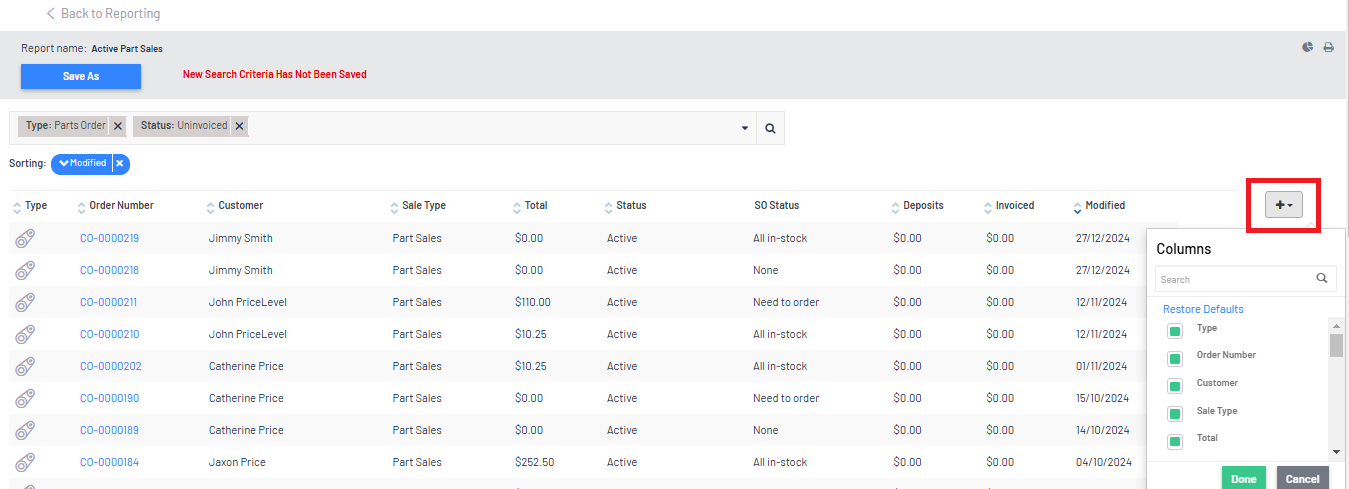
Task: Click the print report icon
Action: click(1329, 47)
